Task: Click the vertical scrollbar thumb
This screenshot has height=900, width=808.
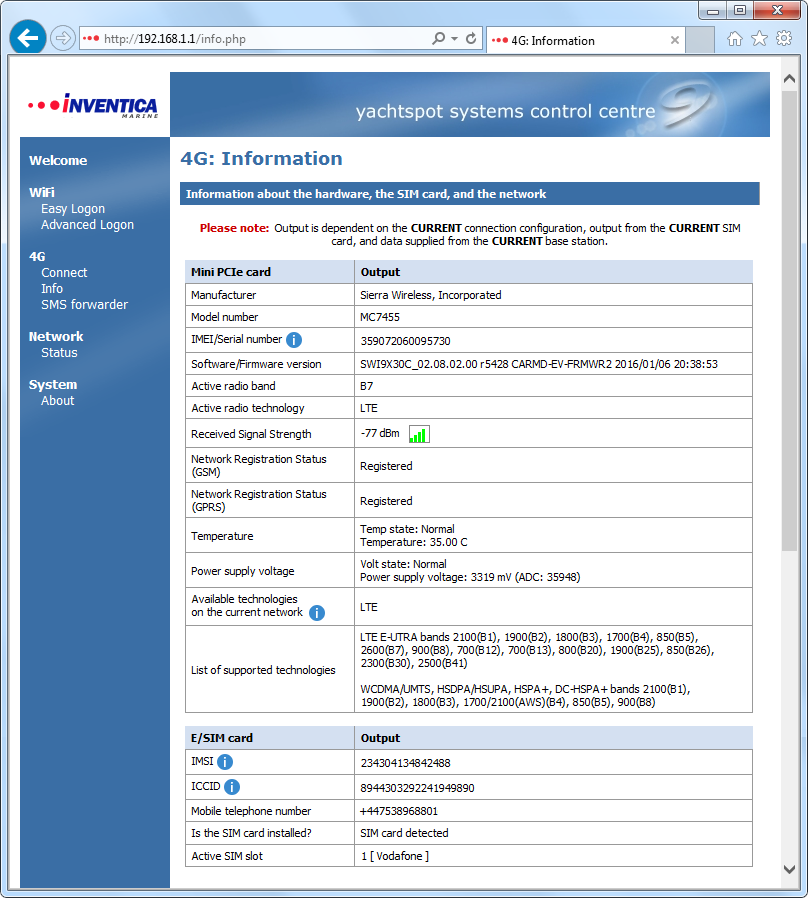Action: pos(790,320)
